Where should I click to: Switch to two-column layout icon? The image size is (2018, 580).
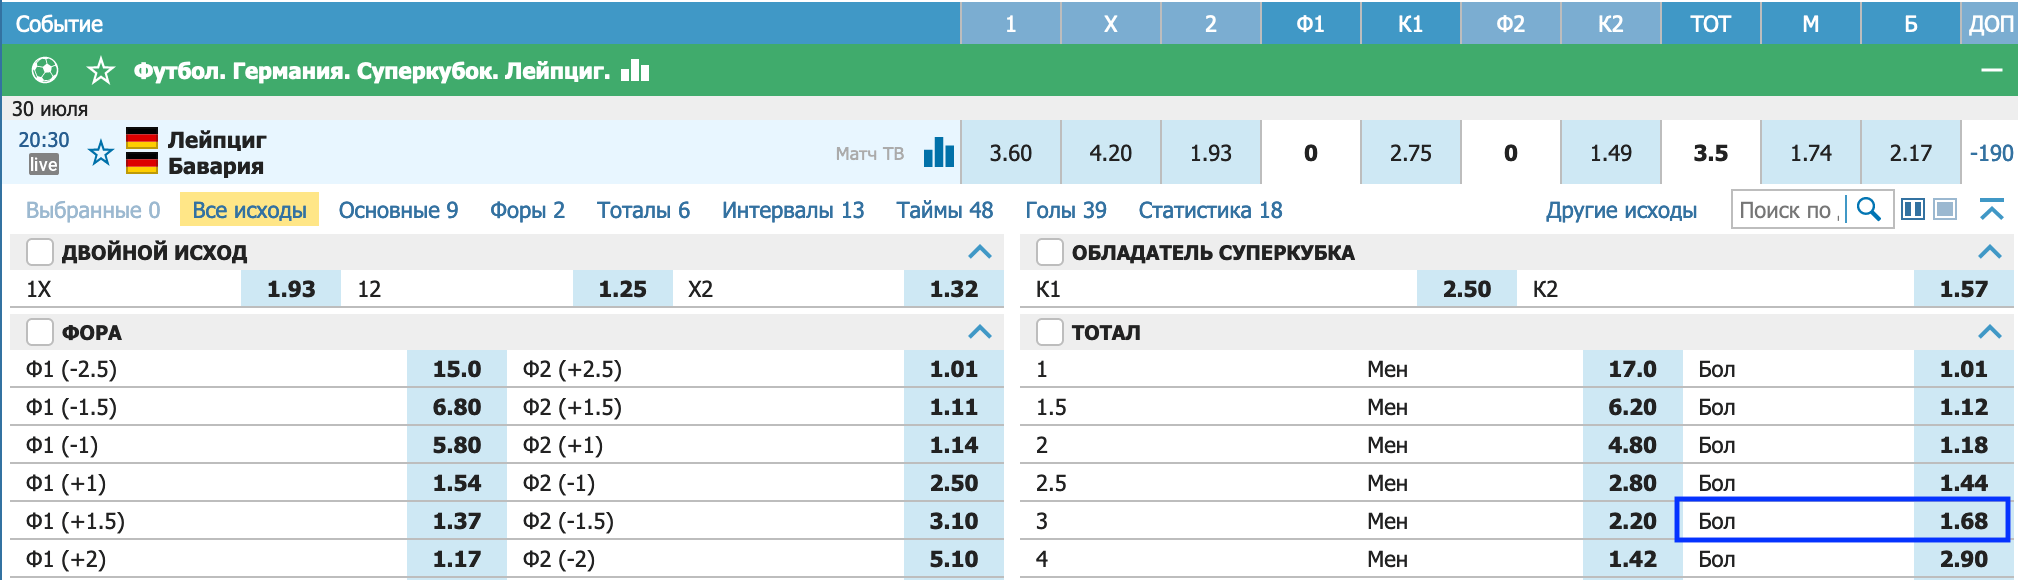pos(1913,209)
